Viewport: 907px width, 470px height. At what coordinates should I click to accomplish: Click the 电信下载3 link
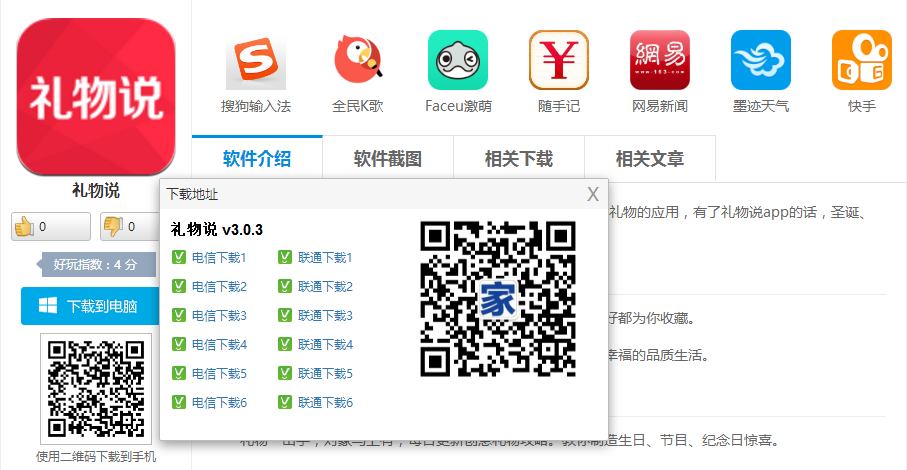click(x=219, y=316)
